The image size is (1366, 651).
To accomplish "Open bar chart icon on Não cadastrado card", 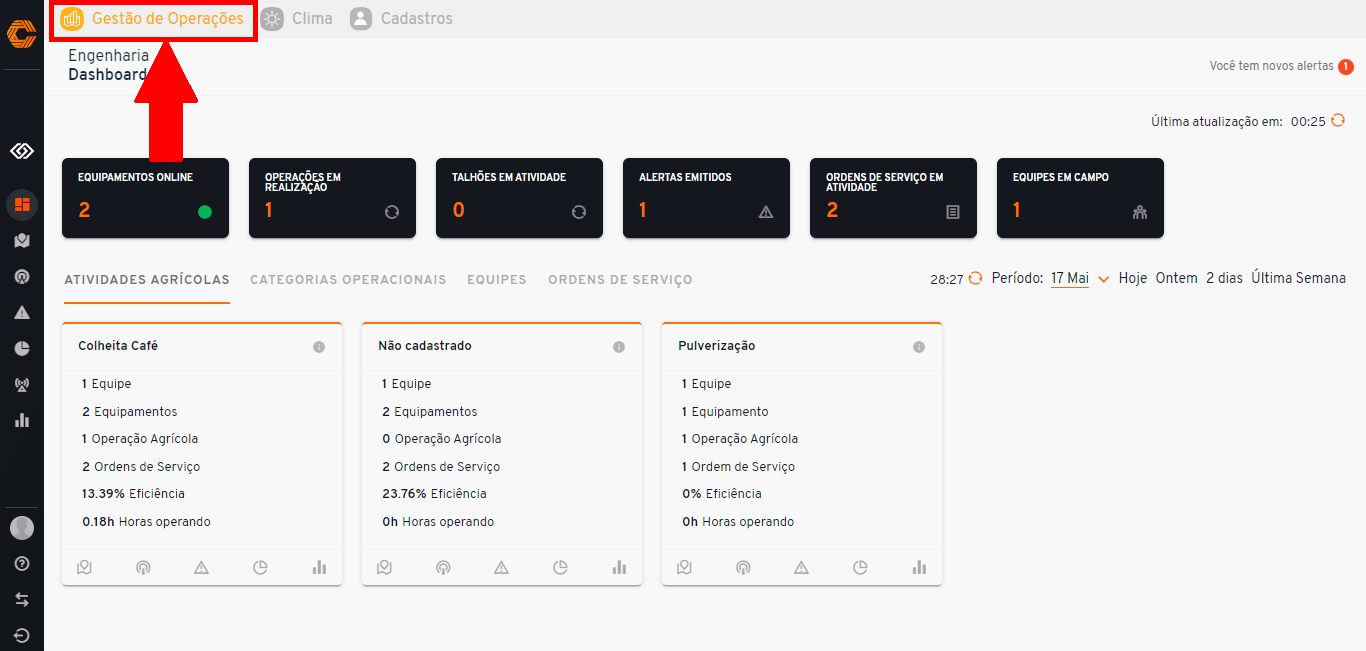I will (619, 567).
